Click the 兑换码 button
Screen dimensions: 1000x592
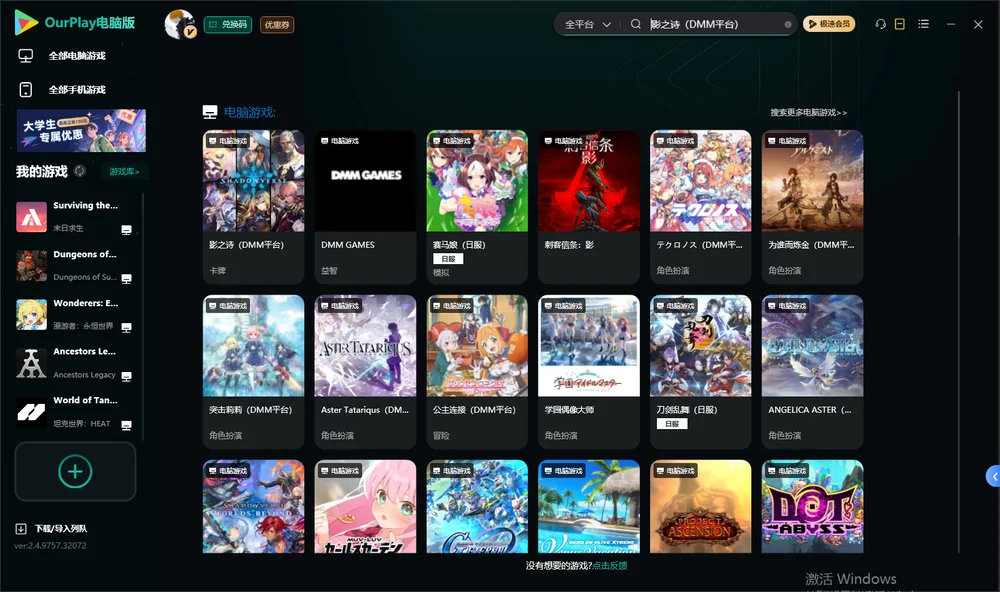(x=228, y=25)
